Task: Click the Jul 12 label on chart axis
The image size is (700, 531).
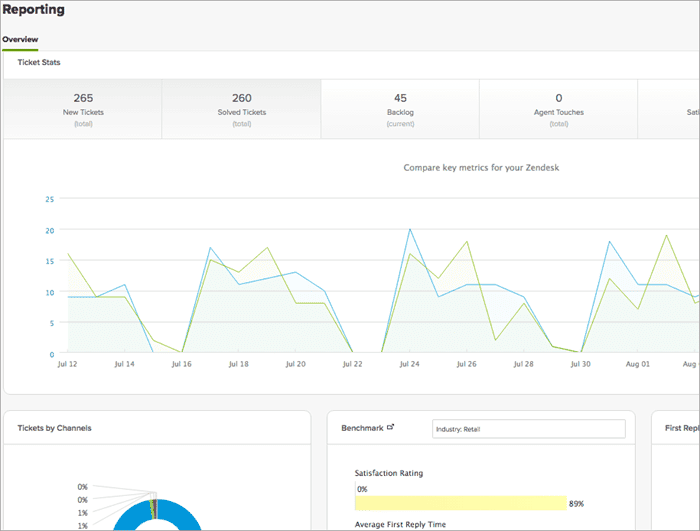Action: (x=68, y=365)
